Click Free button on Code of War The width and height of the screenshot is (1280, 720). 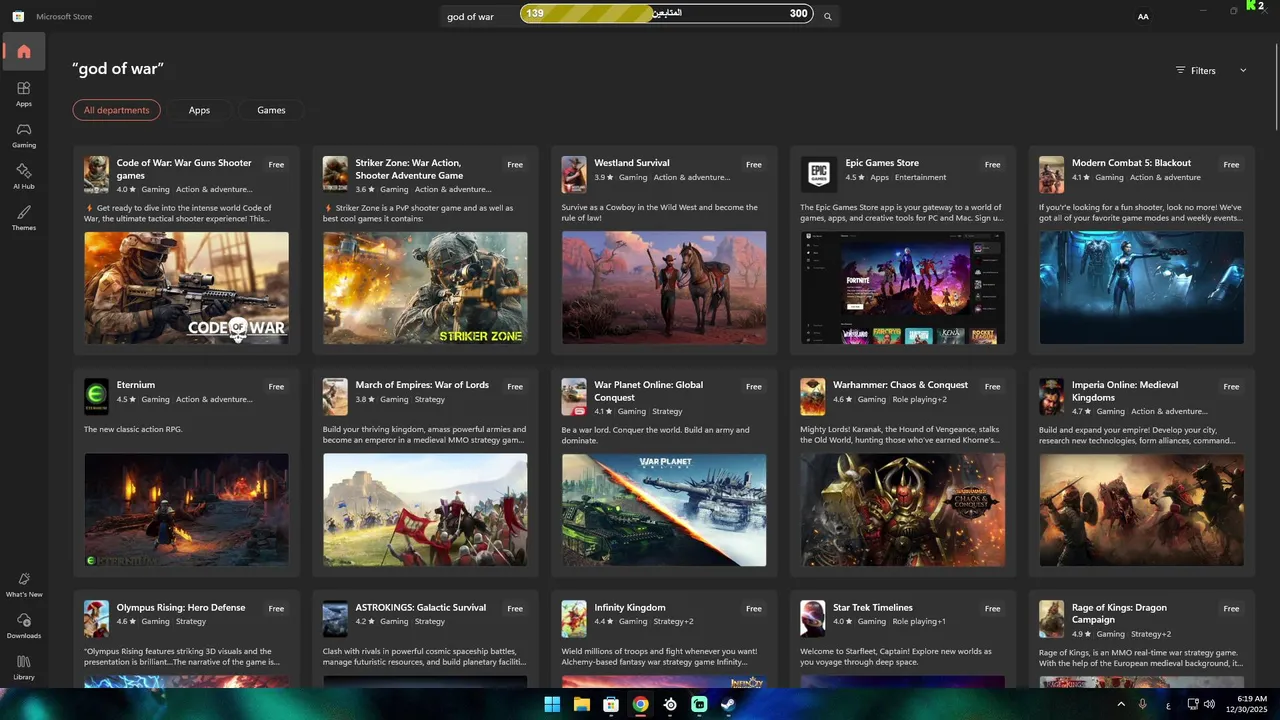pyautogui.click(x=276, y=165)
